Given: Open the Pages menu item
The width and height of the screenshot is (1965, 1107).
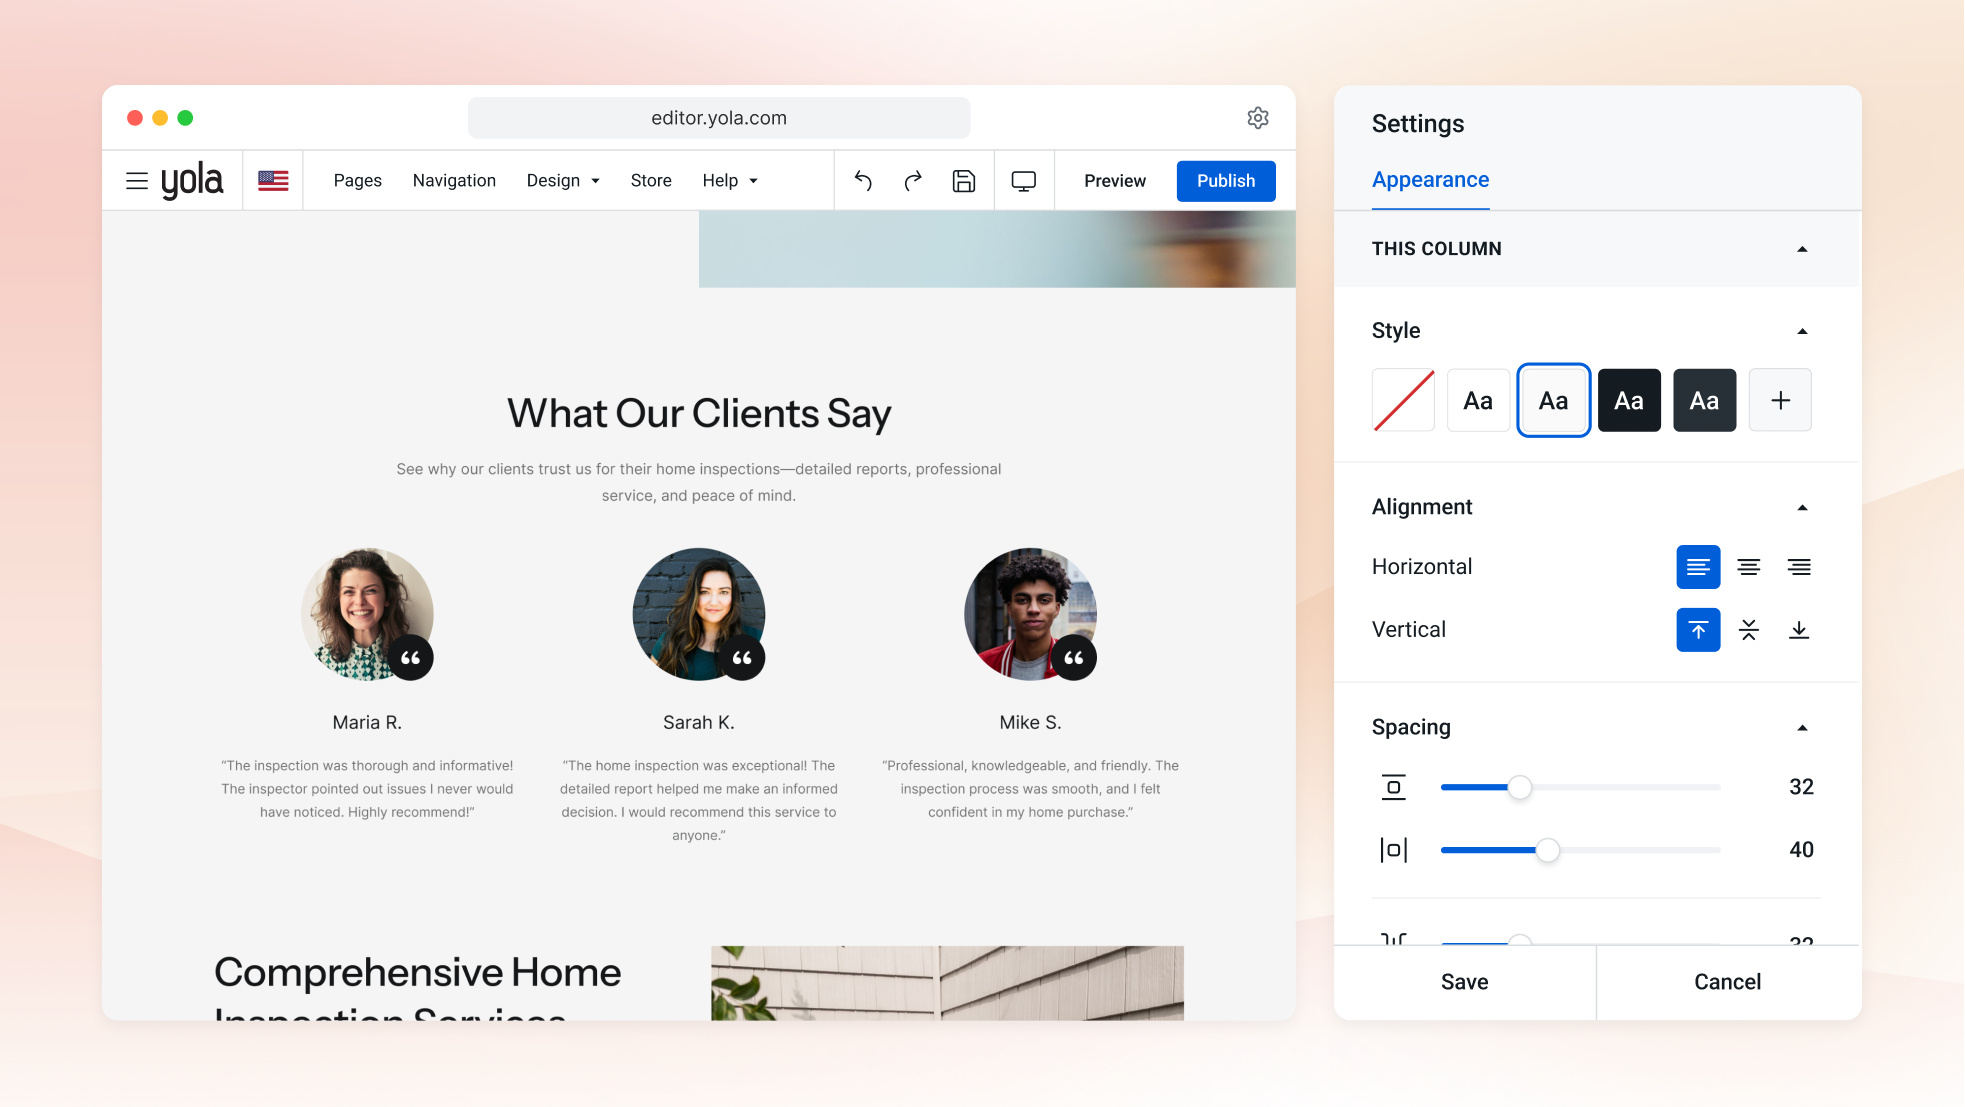Looking at the screenshot, I should click(x=357, y=181).
